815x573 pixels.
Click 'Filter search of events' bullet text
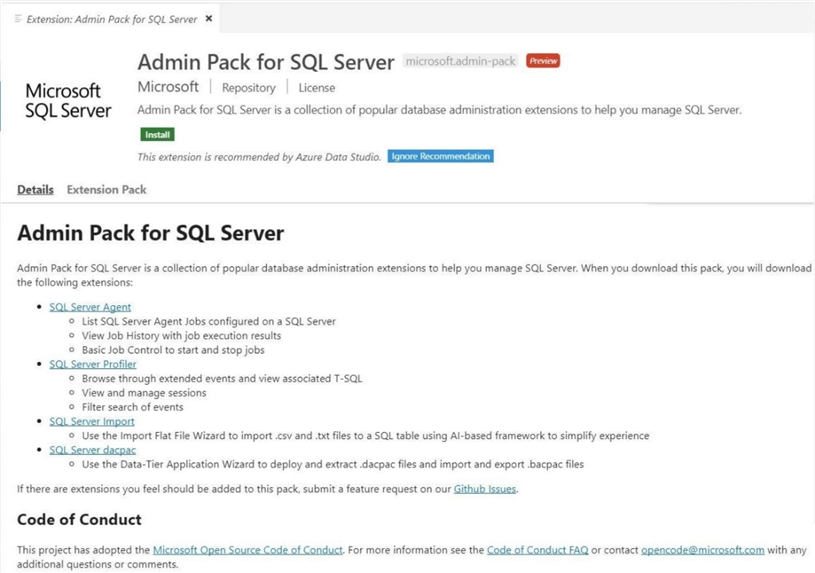pyautogui.click(x=133, y=407)
